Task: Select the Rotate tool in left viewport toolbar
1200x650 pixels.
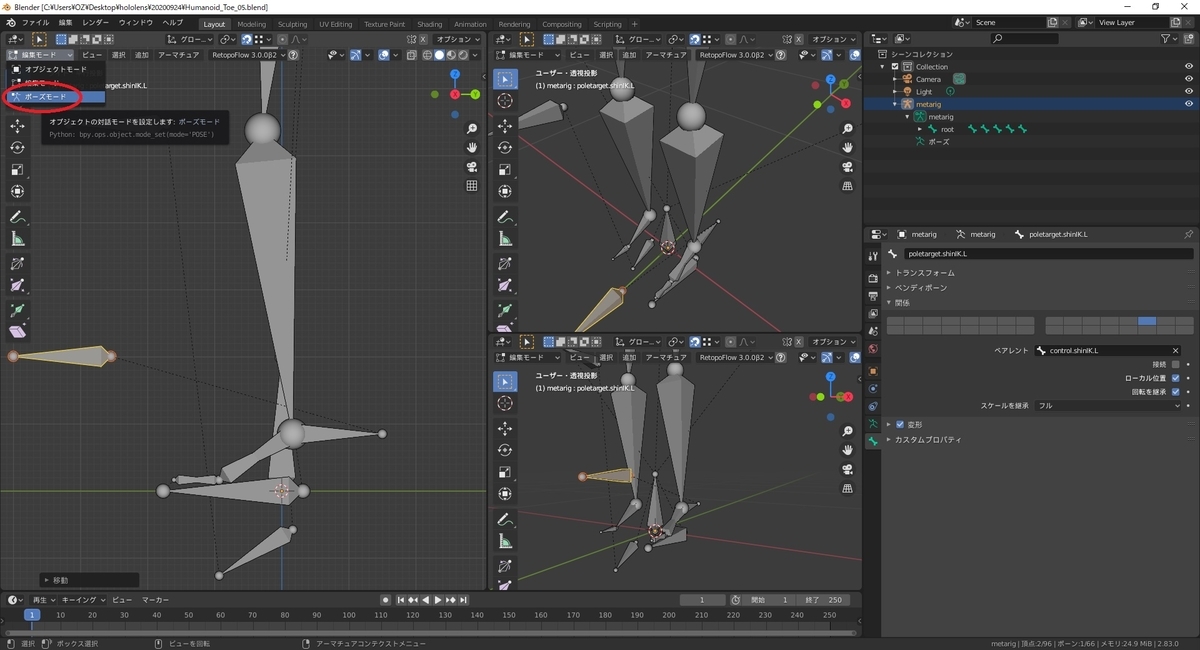Action: [18, 148]
